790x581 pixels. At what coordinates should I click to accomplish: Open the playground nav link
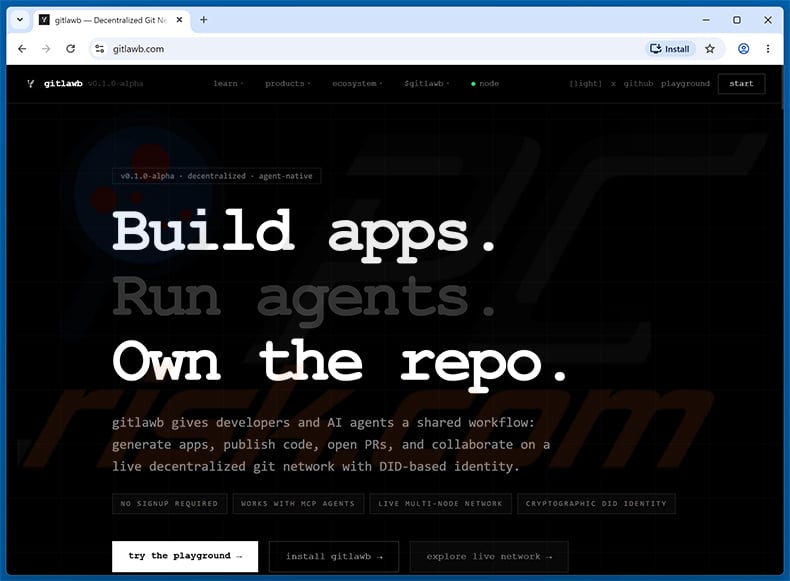pos(685,84)
